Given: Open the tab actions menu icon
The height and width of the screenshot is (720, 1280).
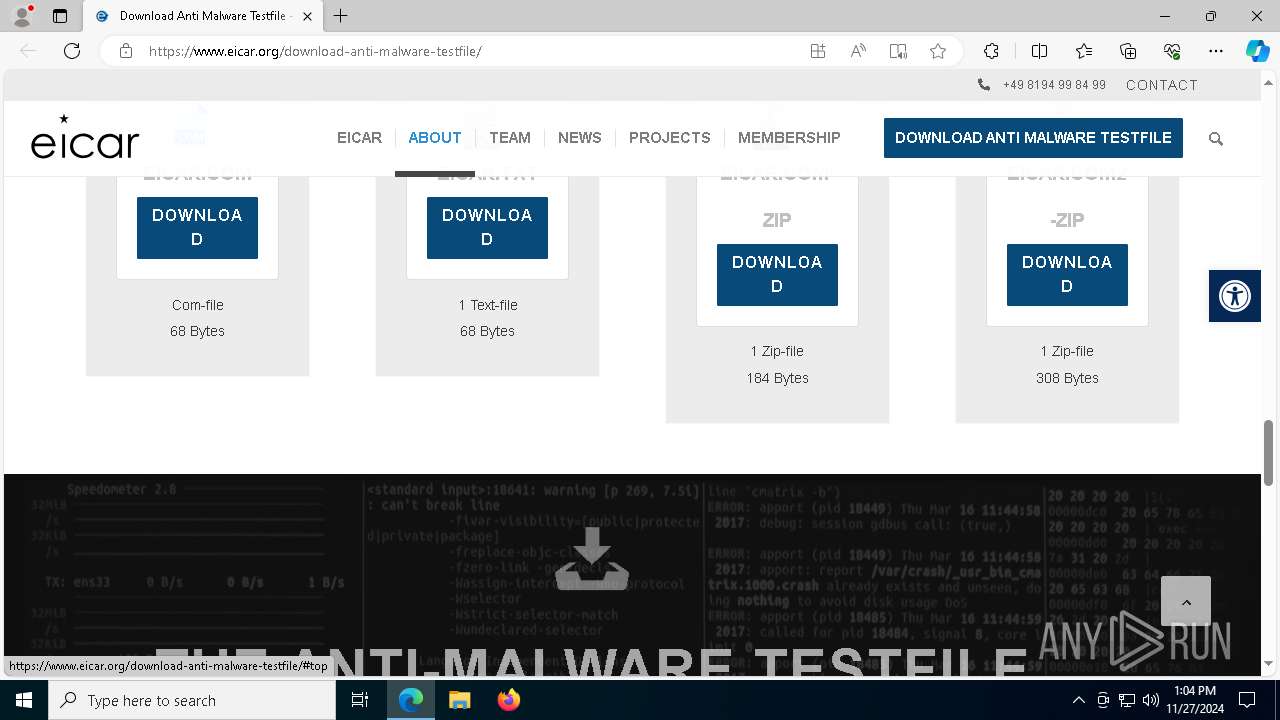Looking at the screenshot, I should tap(60, 16).
